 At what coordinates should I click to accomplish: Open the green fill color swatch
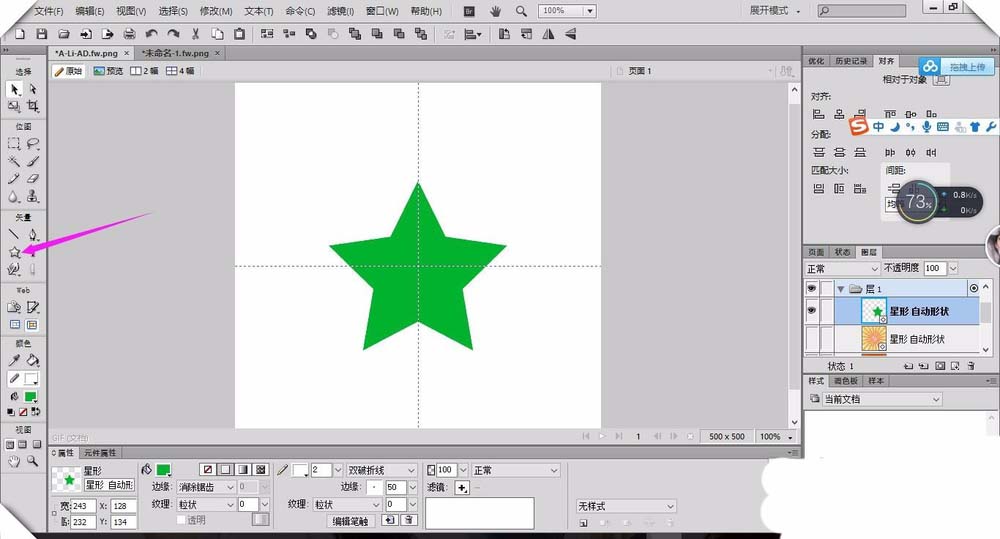click(163, 469)
